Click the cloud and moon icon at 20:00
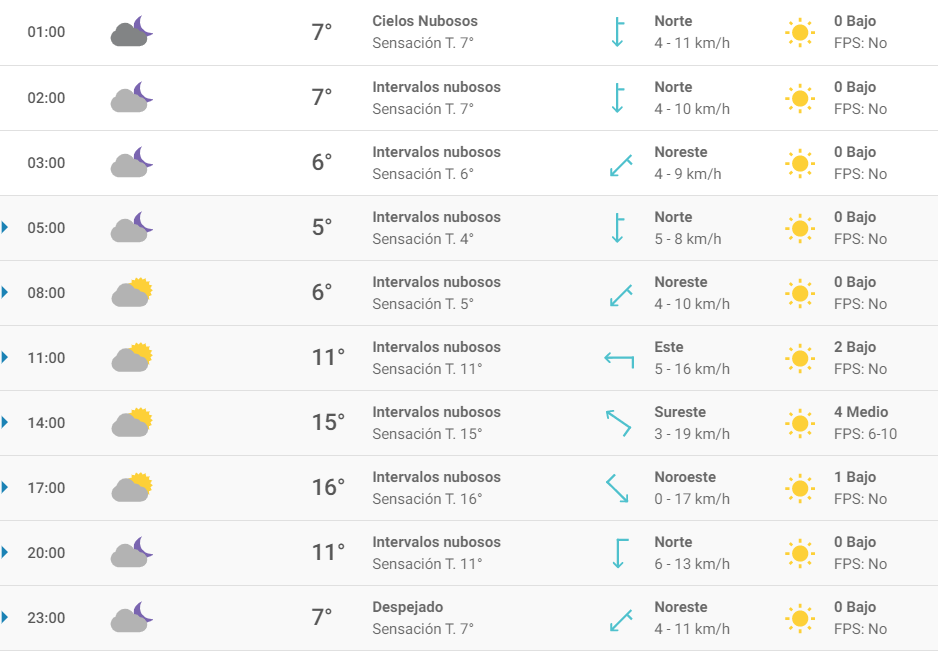Viewport: 938px width, 656px height. 132,552
